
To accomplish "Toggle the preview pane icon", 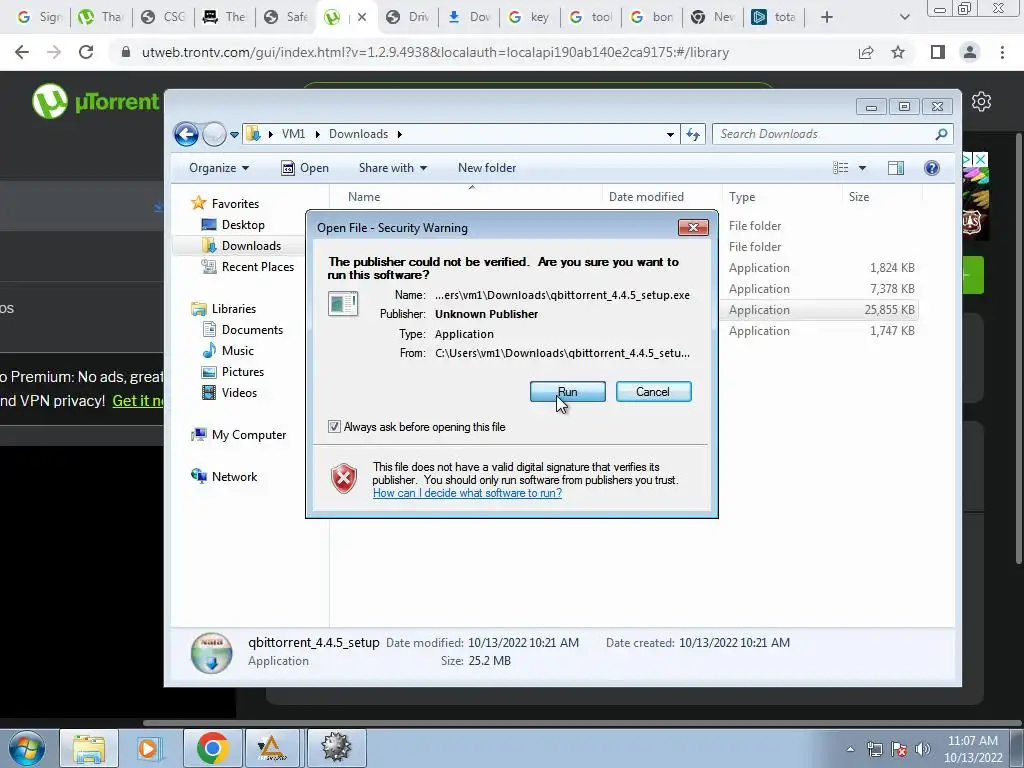I will (x=895, y=168).
